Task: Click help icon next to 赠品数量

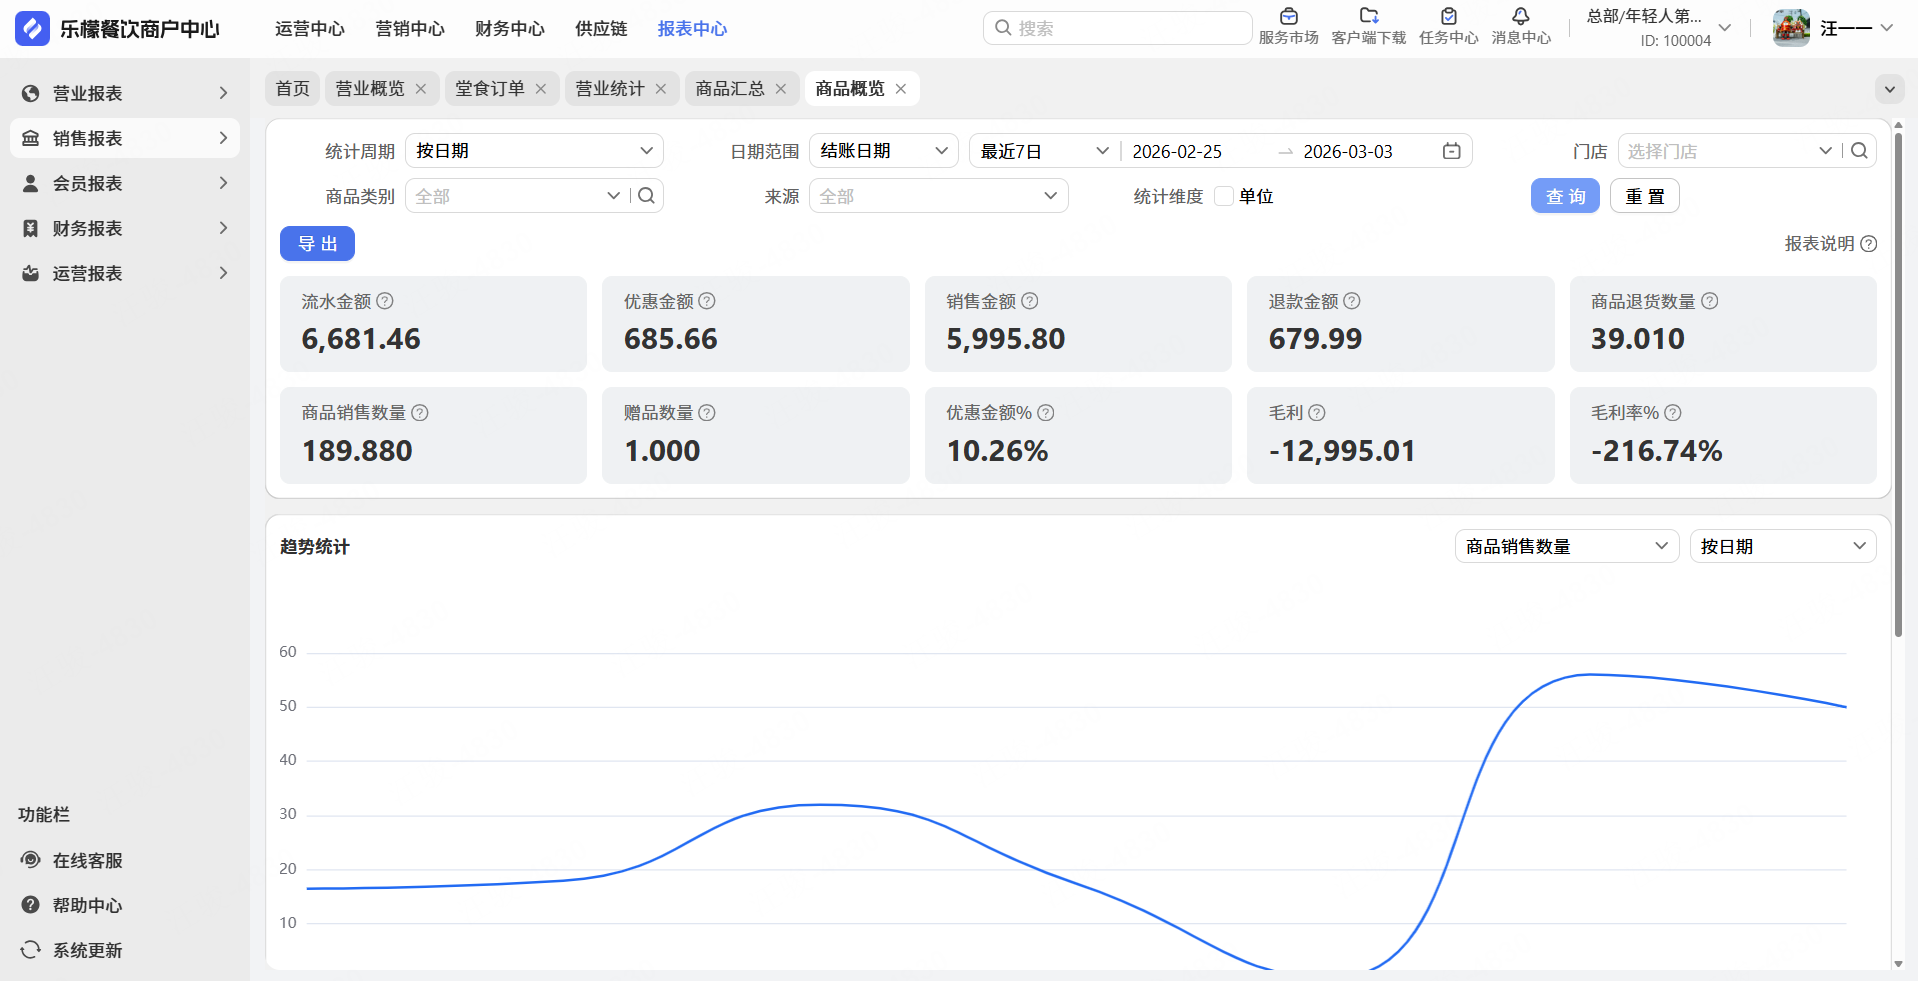Action: click(707, 413)
